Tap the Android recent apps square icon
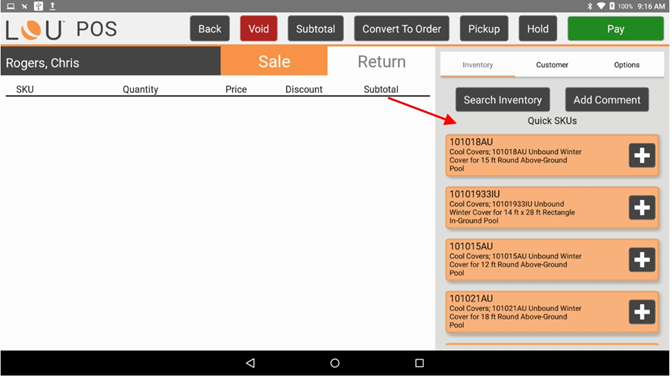Screen dimensions: 672x377 point(420,363)
